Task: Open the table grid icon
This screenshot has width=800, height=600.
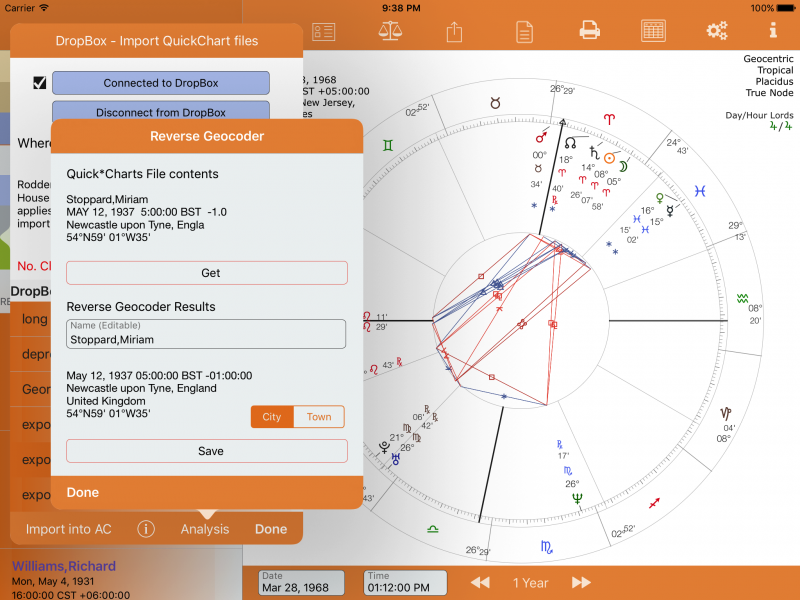Action: (654, 31)
